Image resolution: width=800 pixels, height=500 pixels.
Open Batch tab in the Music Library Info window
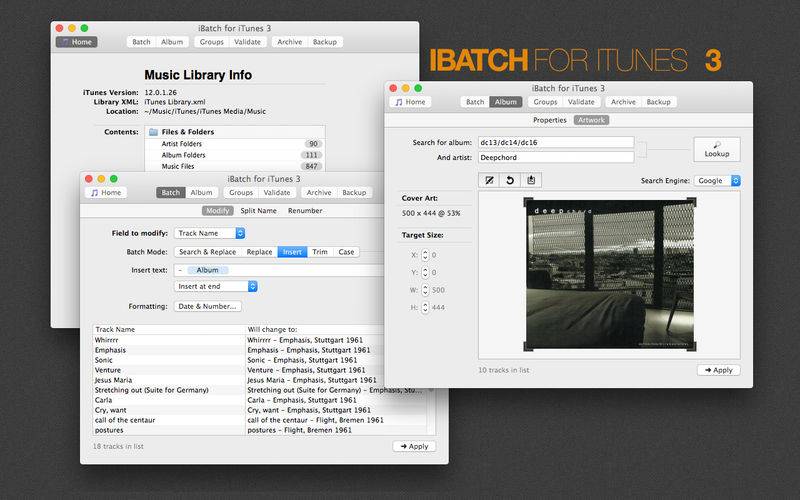pyautogui.click(x=141, y=42)
